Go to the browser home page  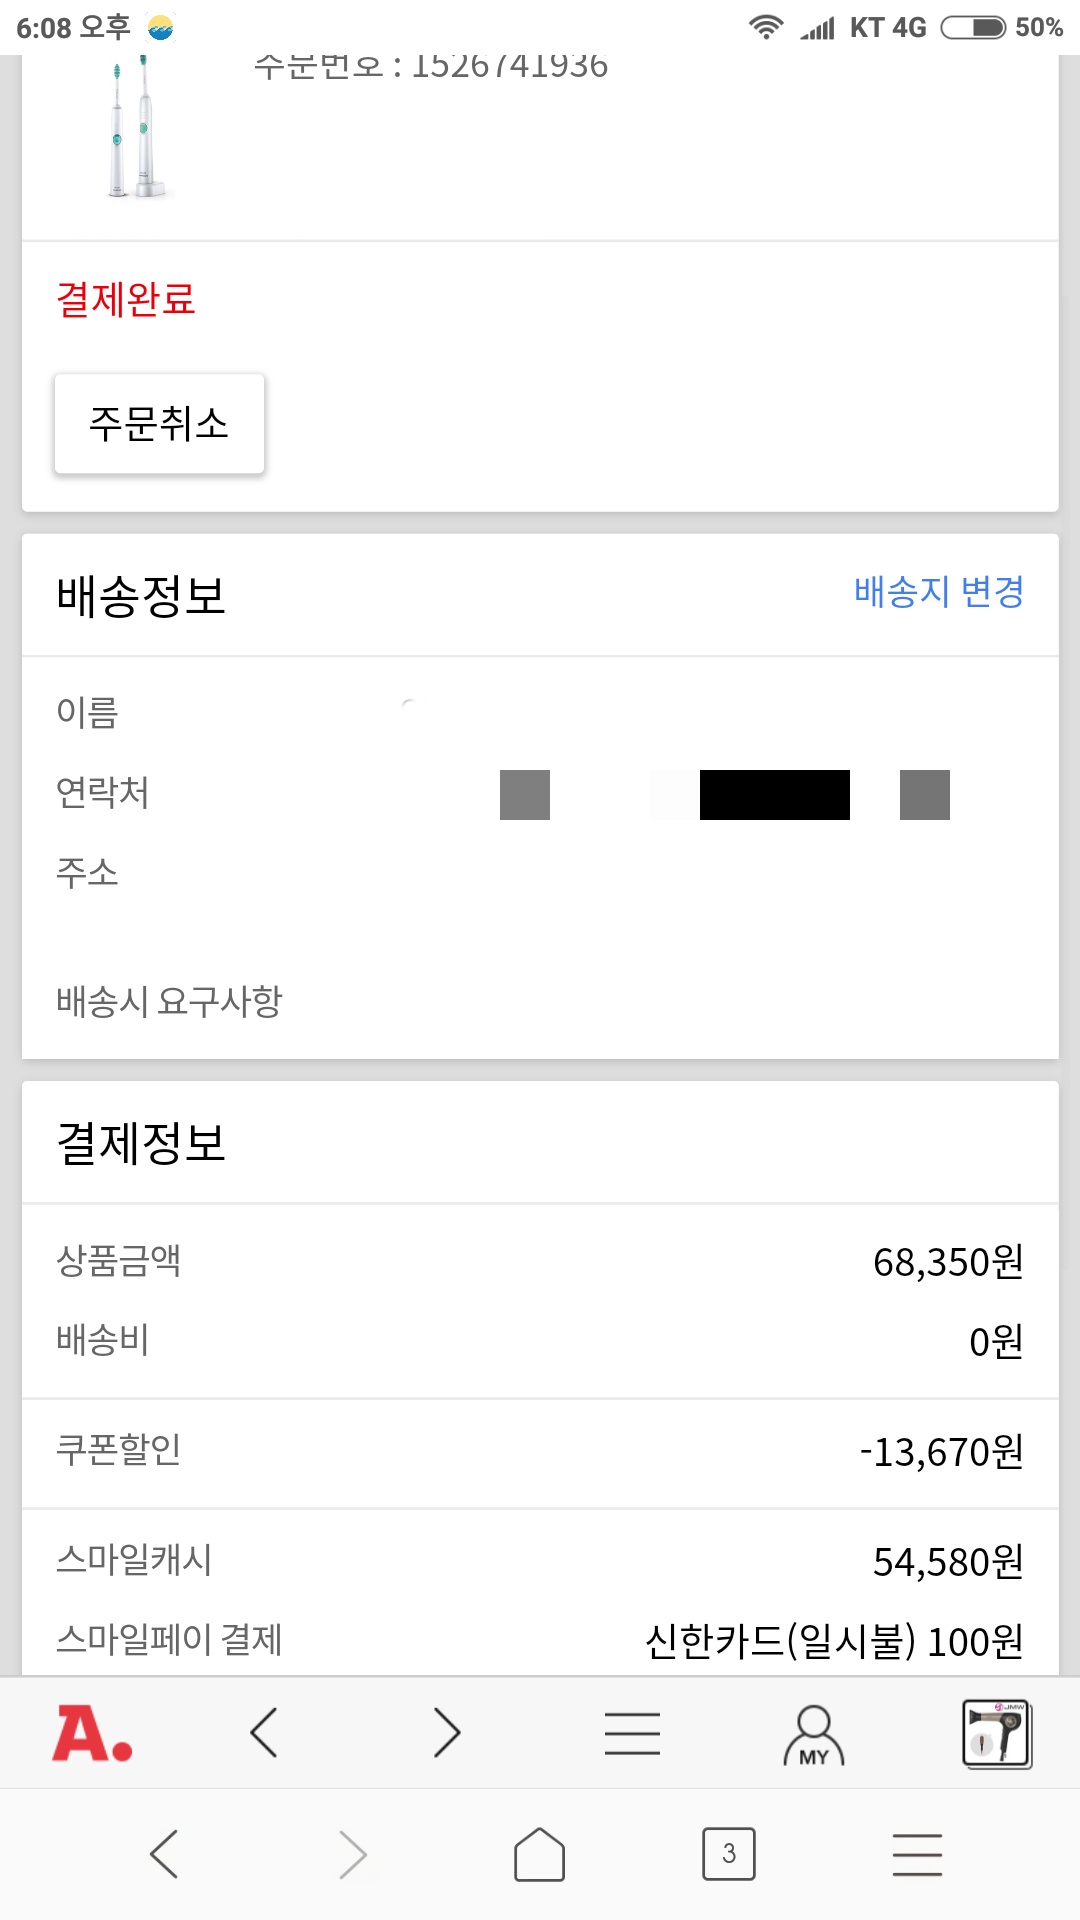tap(539, 1855)
